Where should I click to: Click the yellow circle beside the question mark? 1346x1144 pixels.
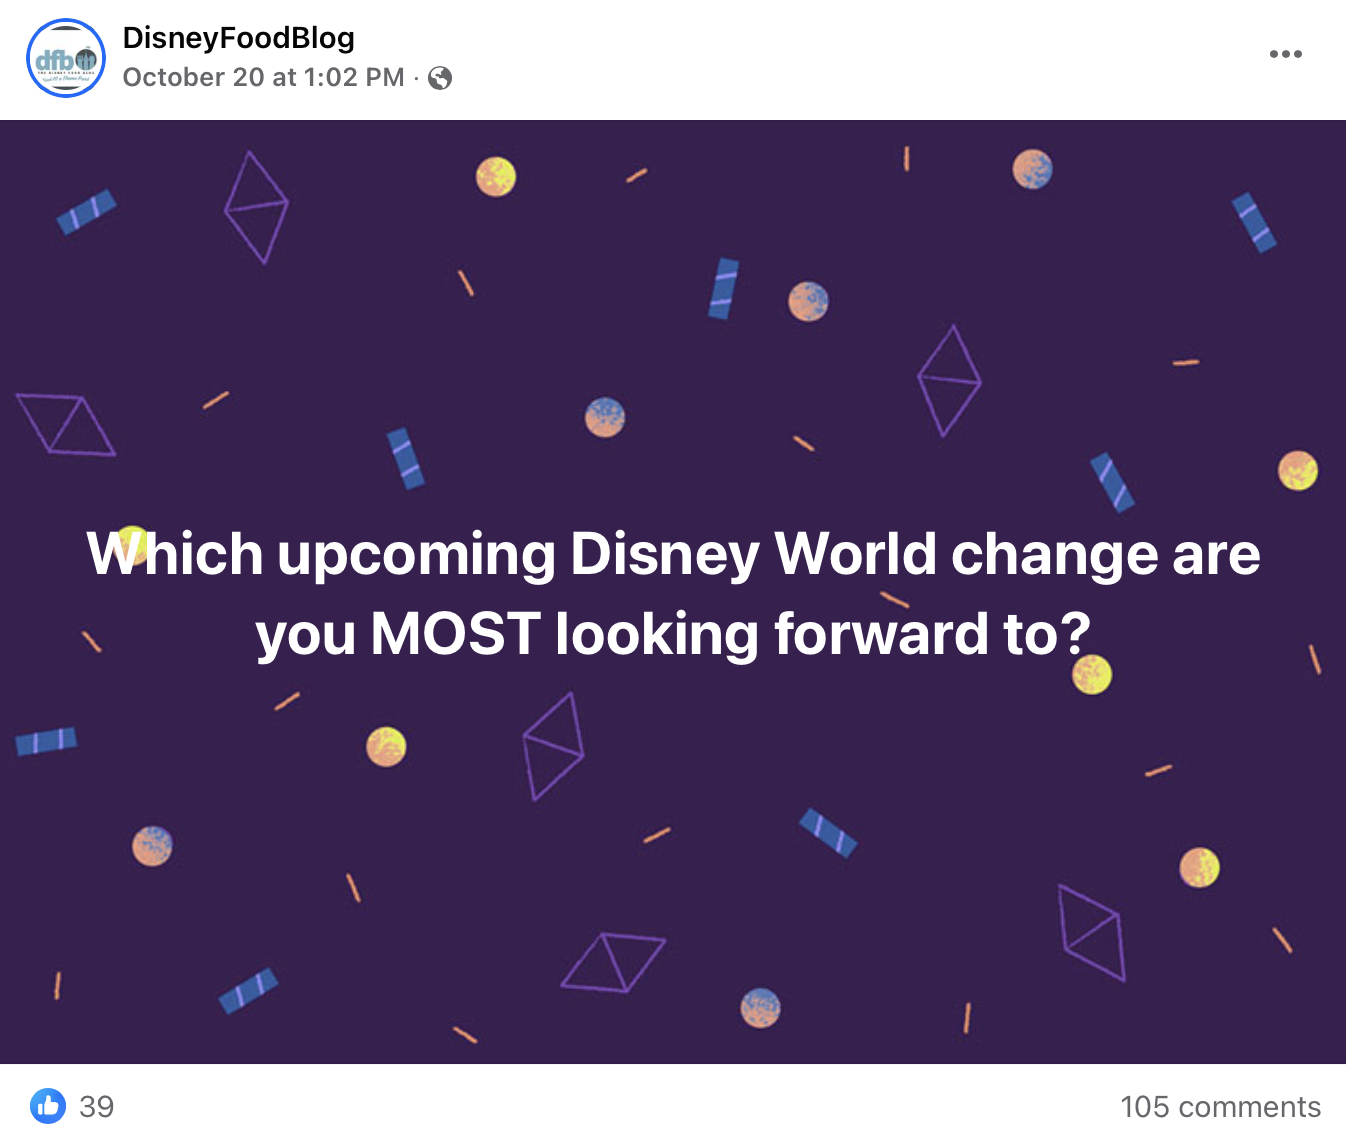point(1092,675)
